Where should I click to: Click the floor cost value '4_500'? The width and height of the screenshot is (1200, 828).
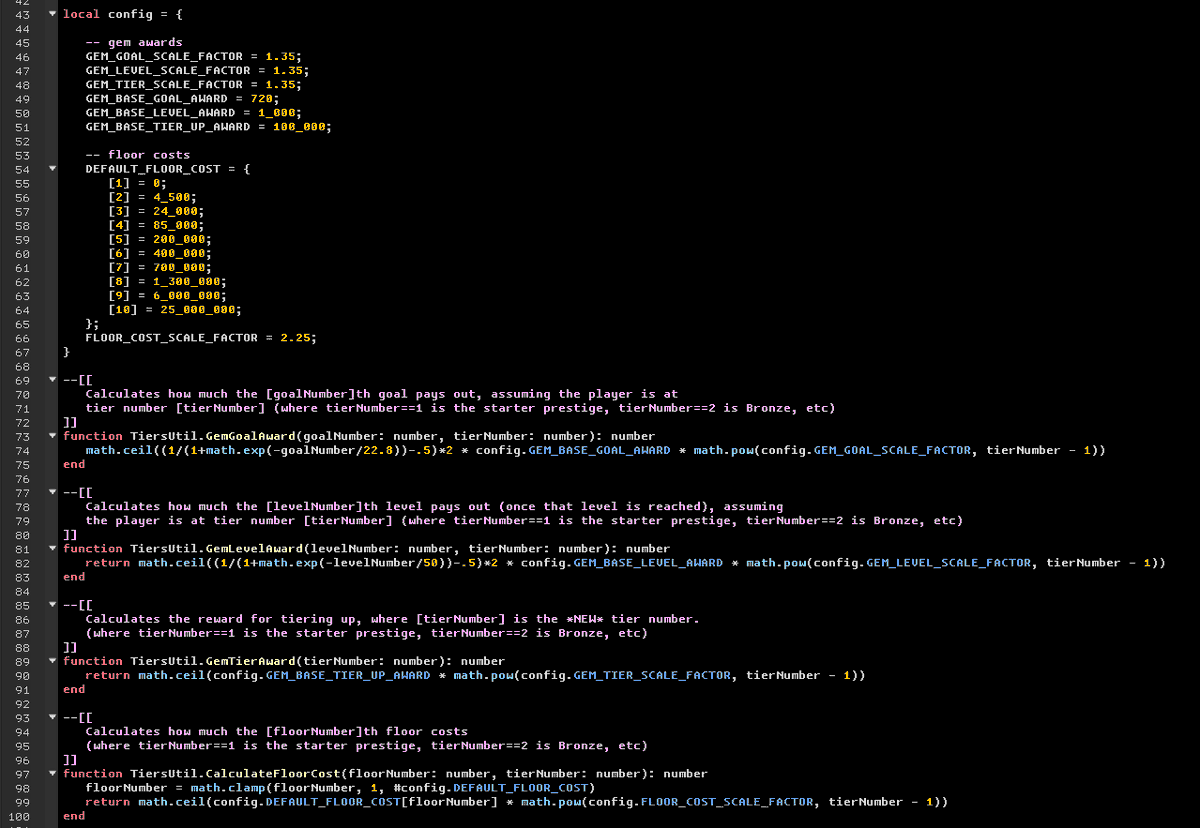coord(171,197)
